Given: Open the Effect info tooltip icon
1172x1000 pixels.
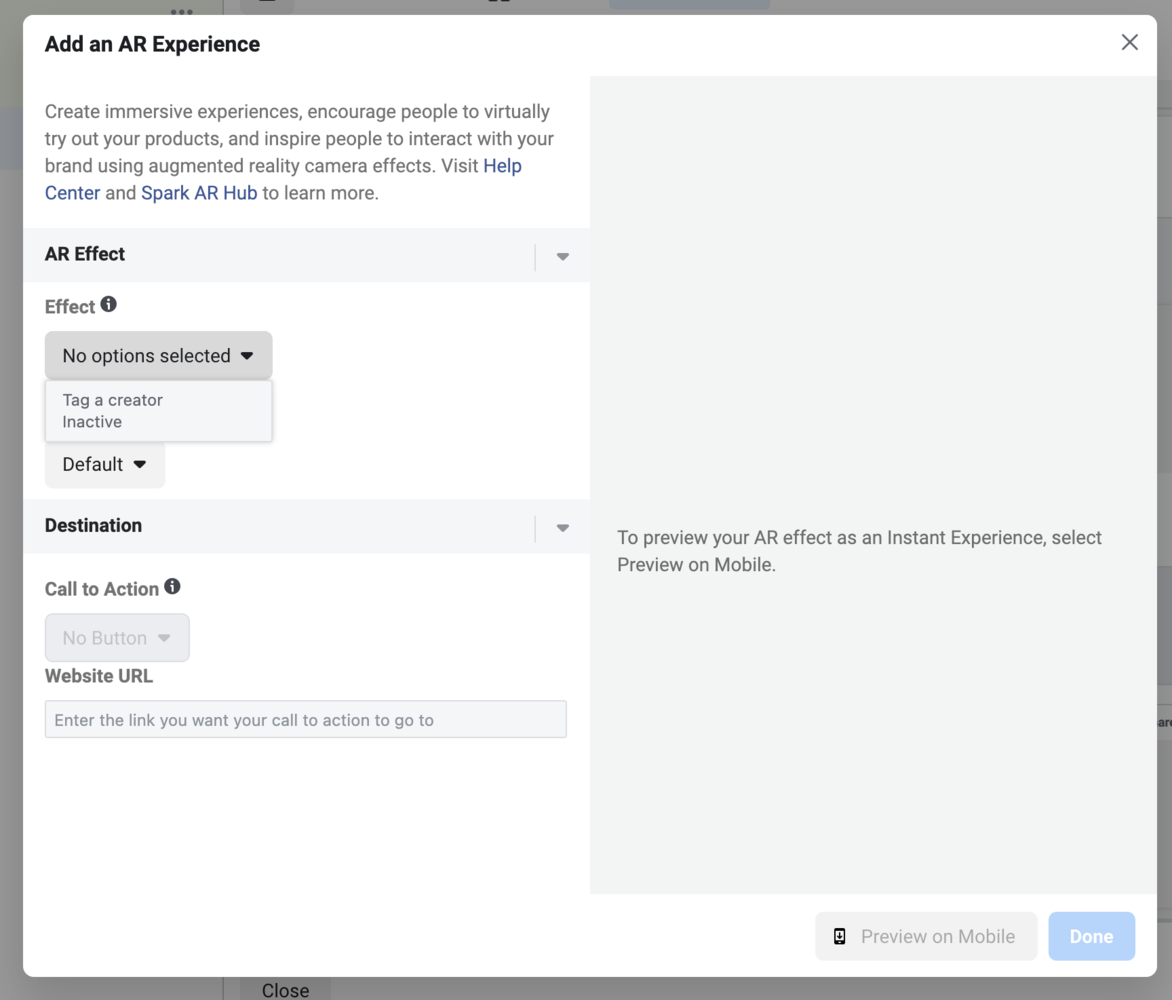Looking at the screenshot, I should click(109, 304).
